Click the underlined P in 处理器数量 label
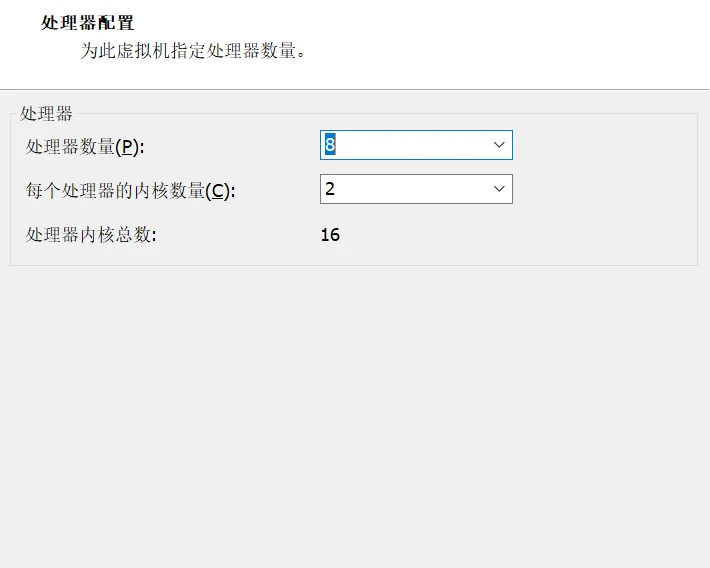 126,147
